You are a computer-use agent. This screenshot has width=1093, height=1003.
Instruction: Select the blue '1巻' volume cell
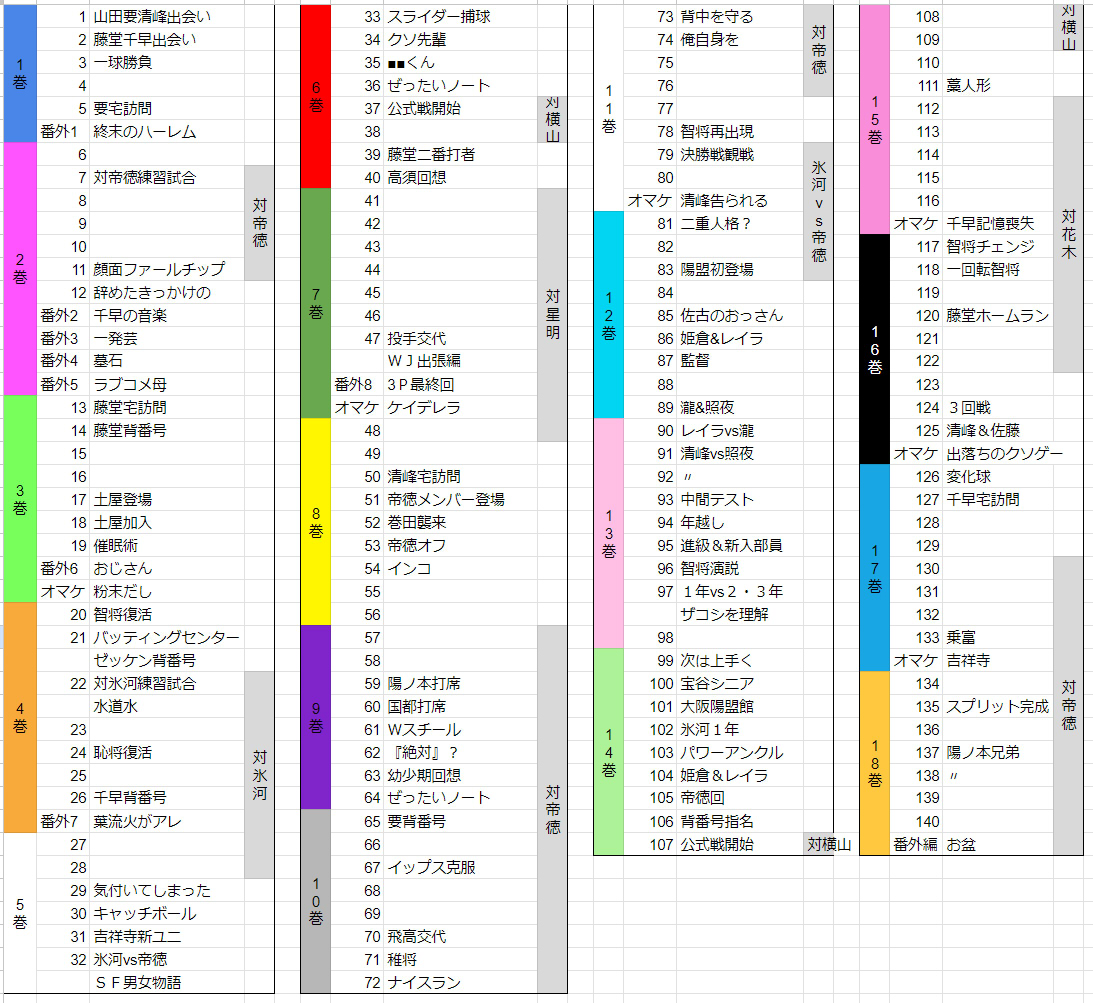tap(20, 74)
